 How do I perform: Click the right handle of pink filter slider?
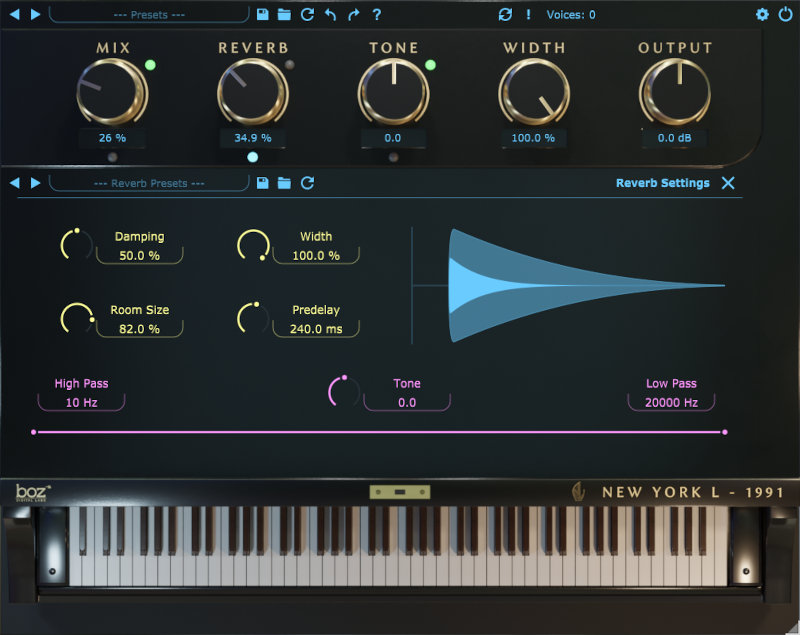pyautogui.click(x=724, y=432)
